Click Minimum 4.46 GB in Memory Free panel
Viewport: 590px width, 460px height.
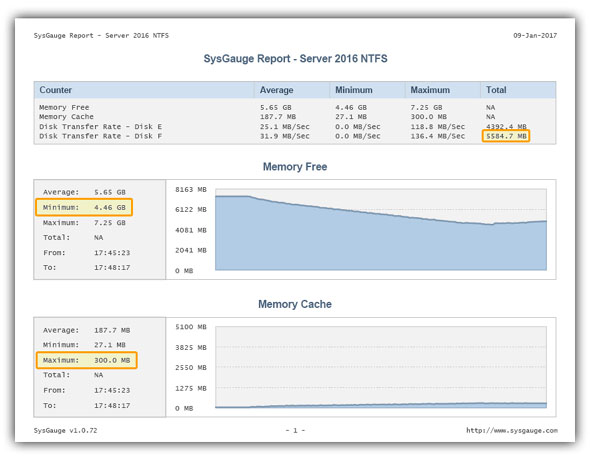point(84,207)
